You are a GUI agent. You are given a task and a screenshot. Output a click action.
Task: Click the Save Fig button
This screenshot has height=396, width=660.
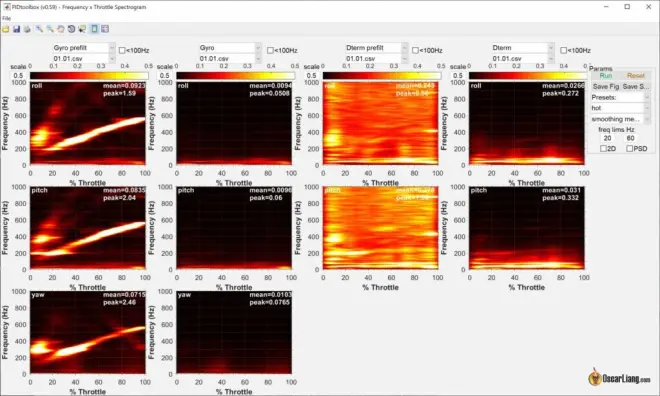[x=606, y=87]
